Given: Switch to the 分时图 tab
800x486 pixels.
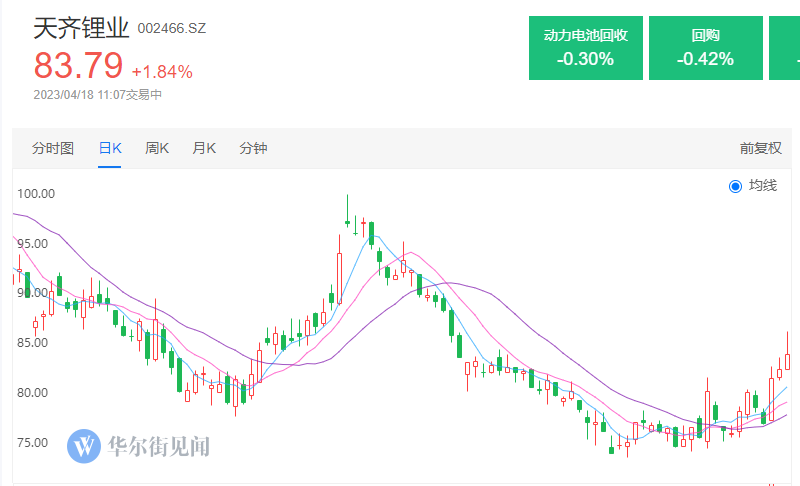Looking at the screenshot, I should pyautogui.click(x=53, y=148).
